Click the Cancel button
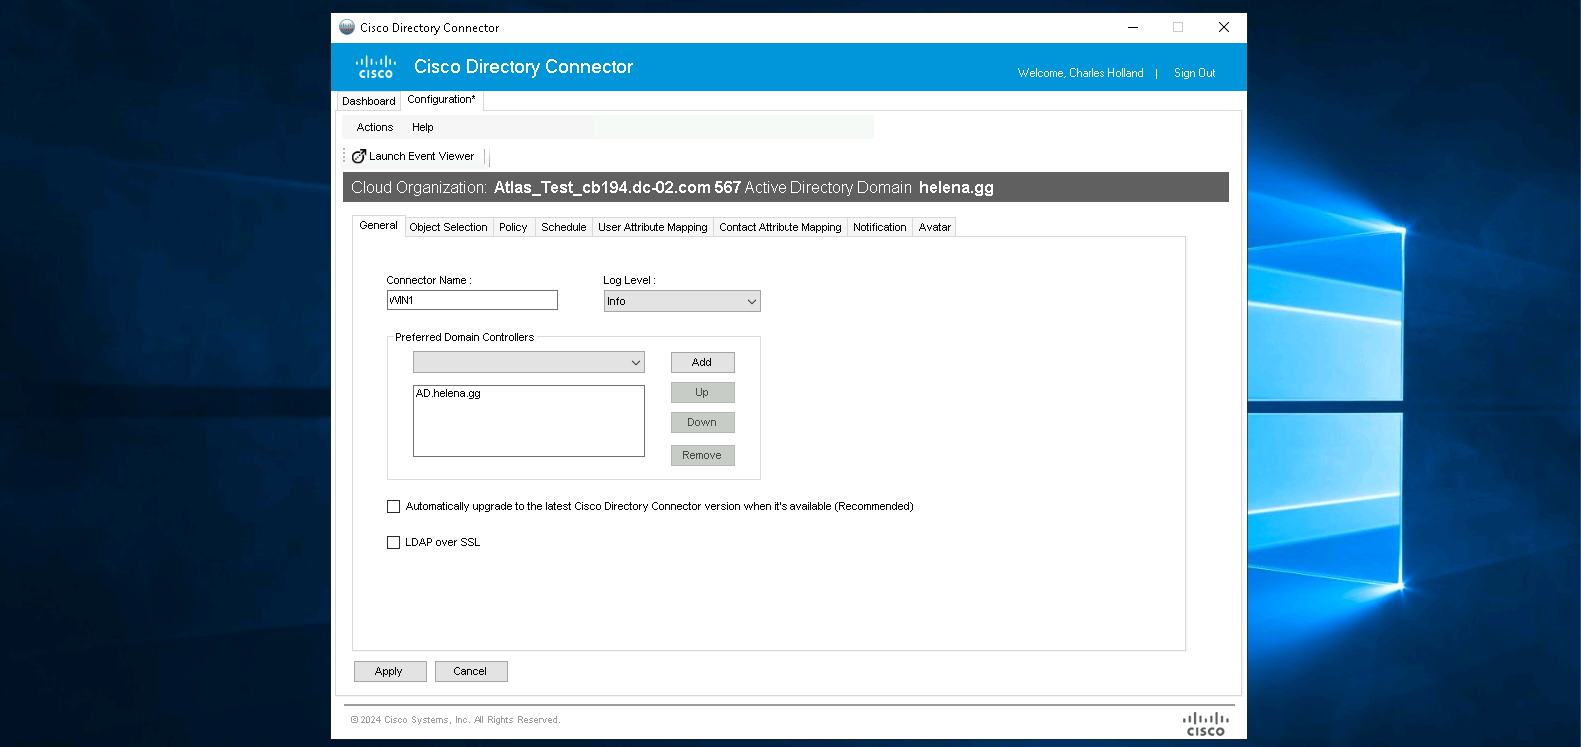Screen dimensions: 1581x747 pyautogui.click(x=470, y=672)
